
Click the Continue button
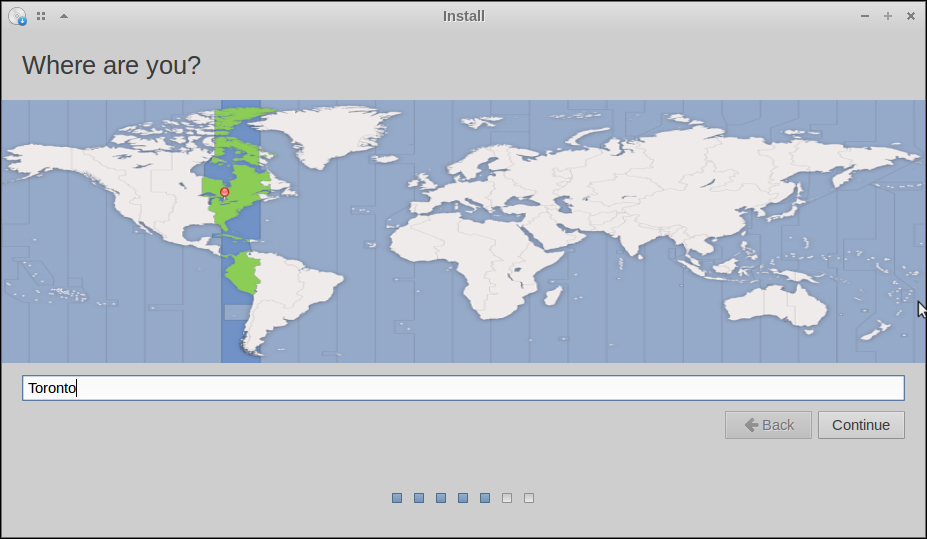point(861,425)
